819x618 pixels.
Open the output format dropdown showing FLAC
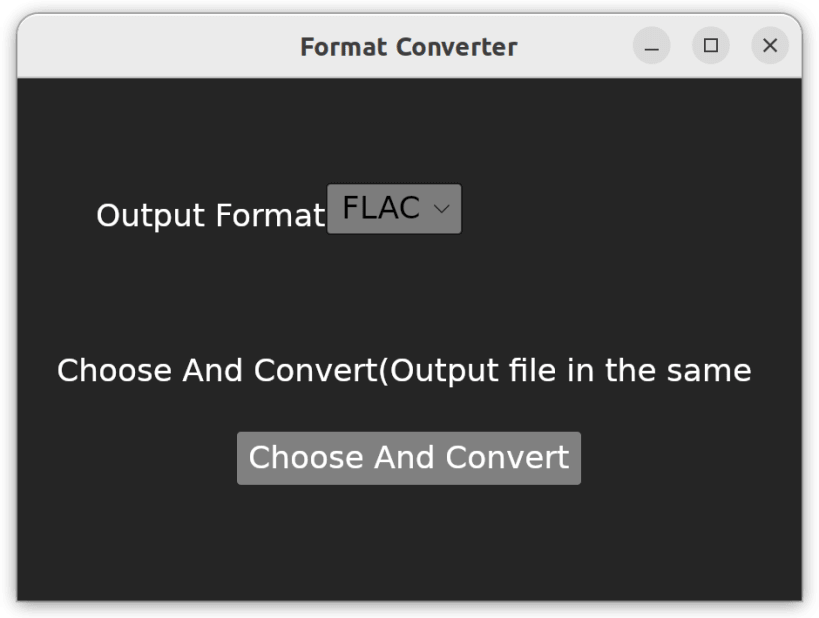click(393, 208)
